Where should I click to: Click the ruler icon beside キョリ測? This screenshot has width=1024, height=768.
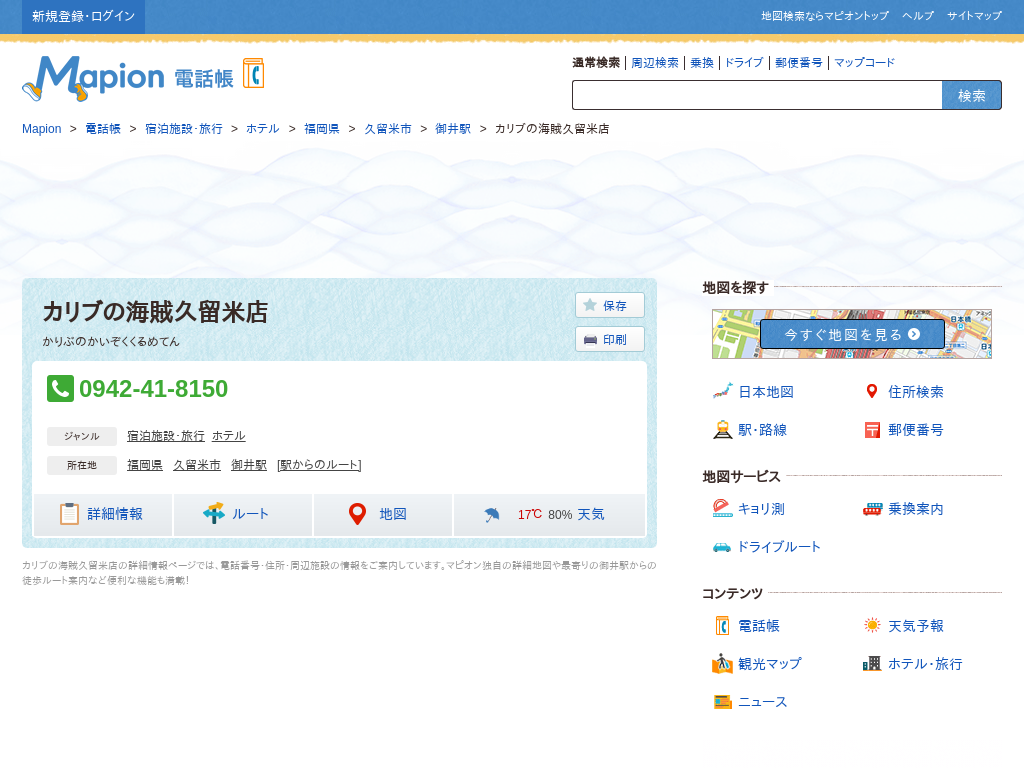click(722, 508)
